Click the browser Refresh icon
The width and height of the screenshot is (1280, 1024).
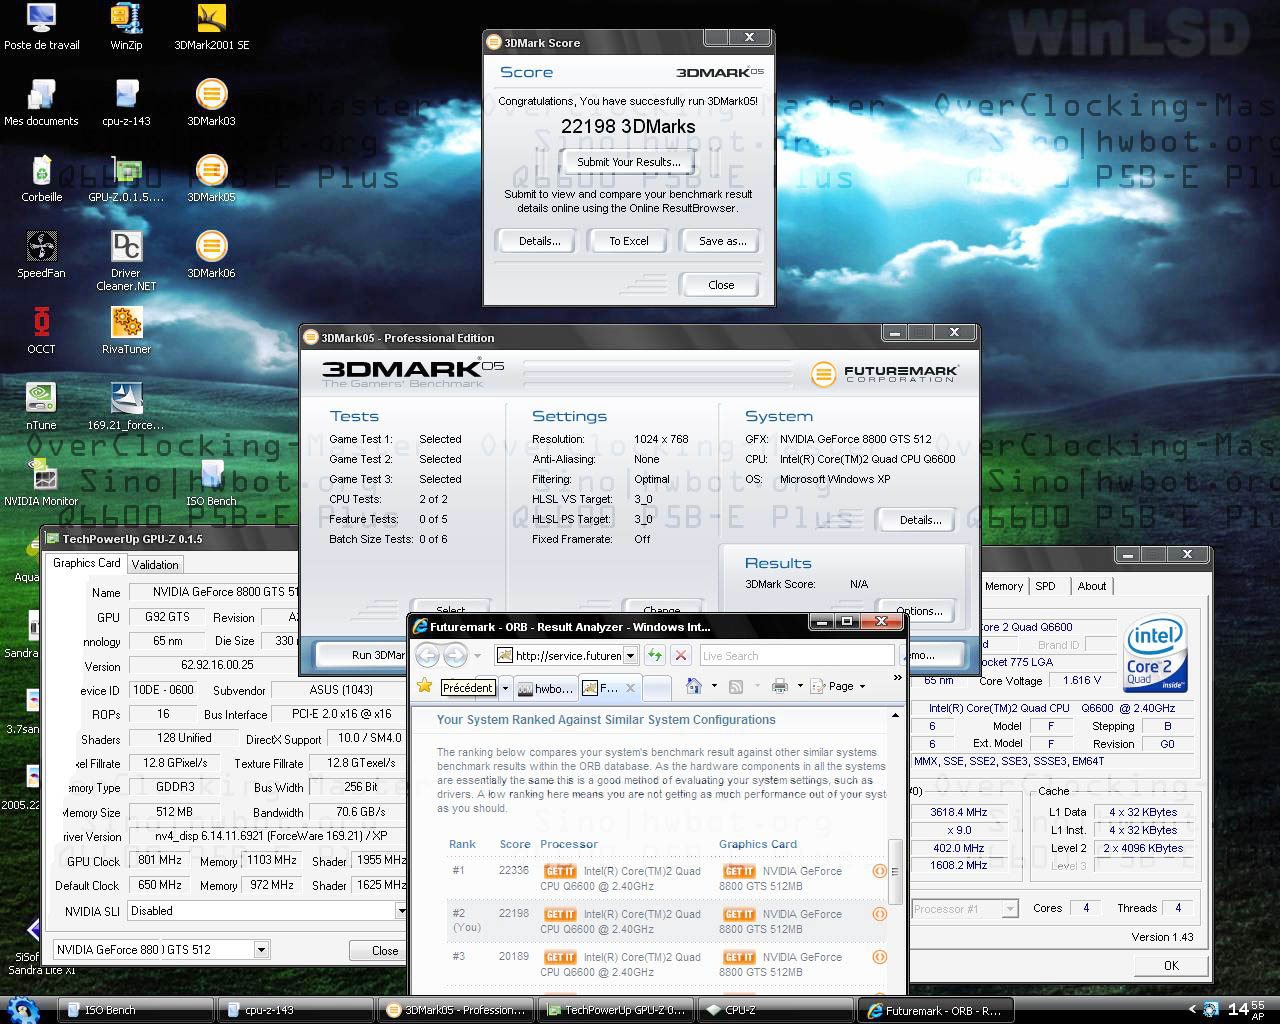[x=655, y=656]
